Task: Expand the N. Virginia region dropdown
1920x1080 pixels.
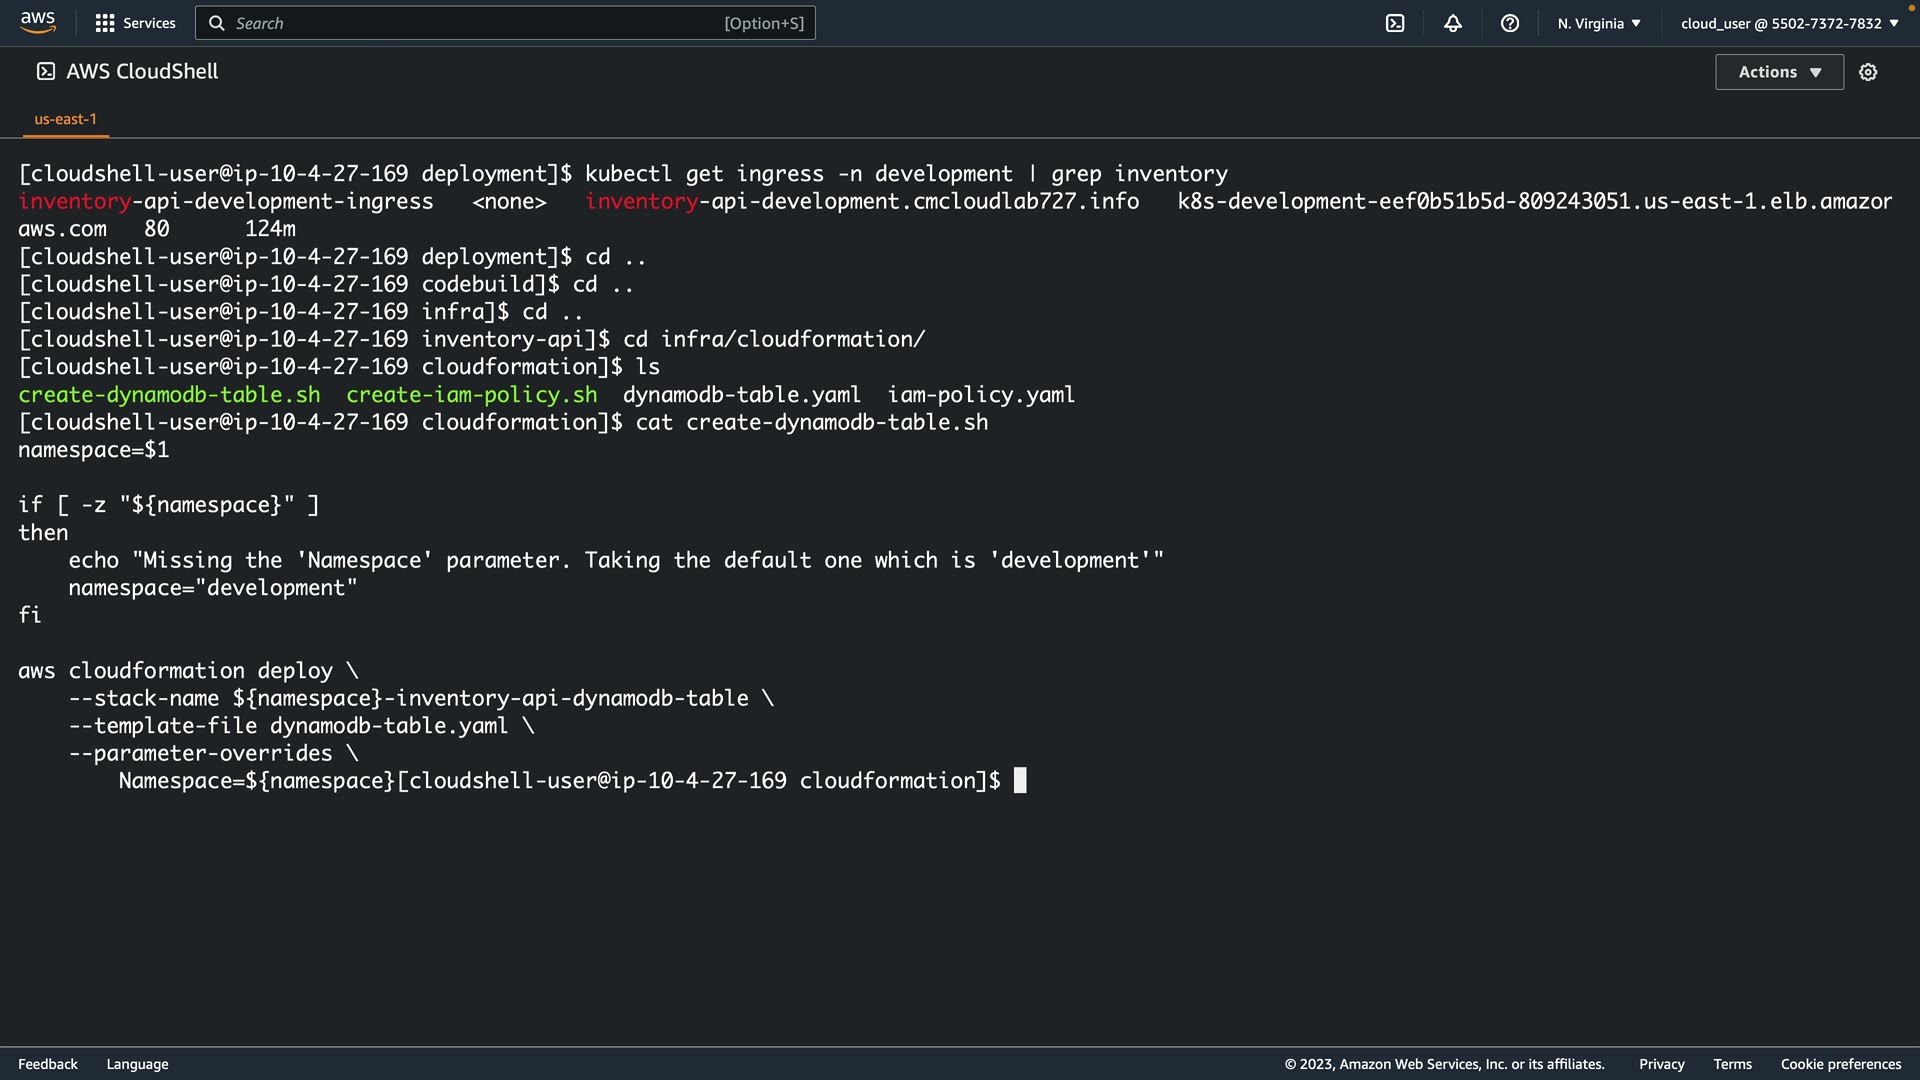Action: click(x=1598, y=23)
